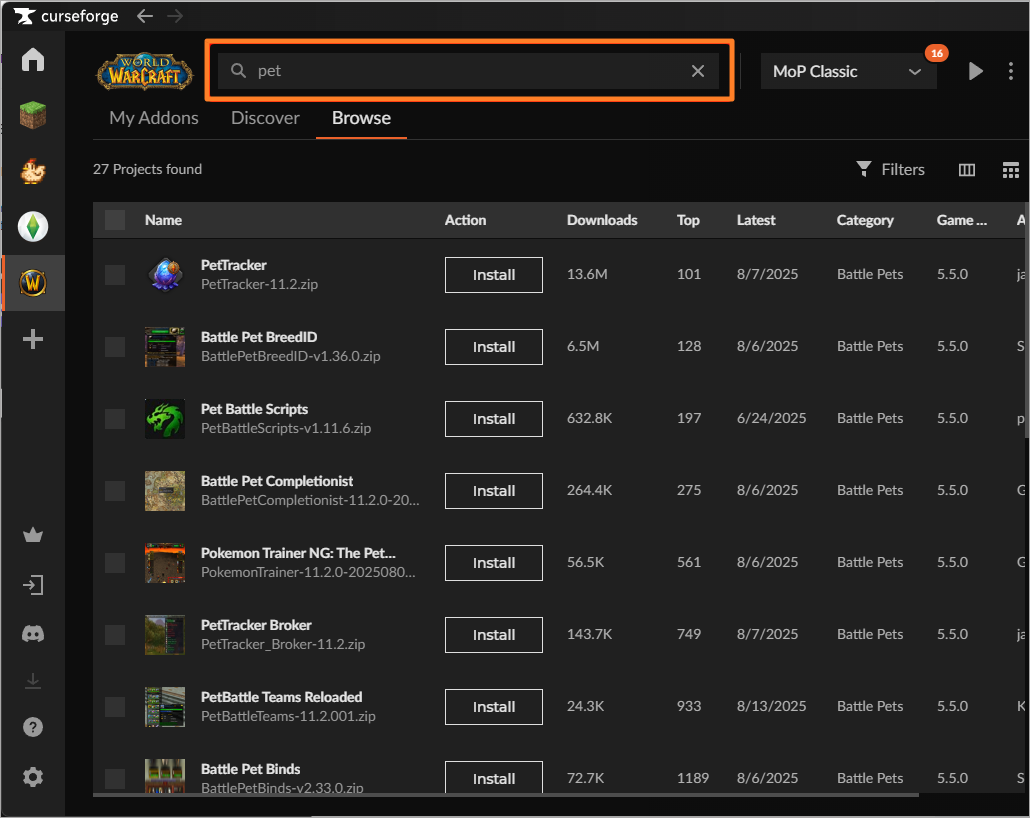Open the three-dot more options menu
This screenshot has height=818, width=1030.
tap(1010, 71)
